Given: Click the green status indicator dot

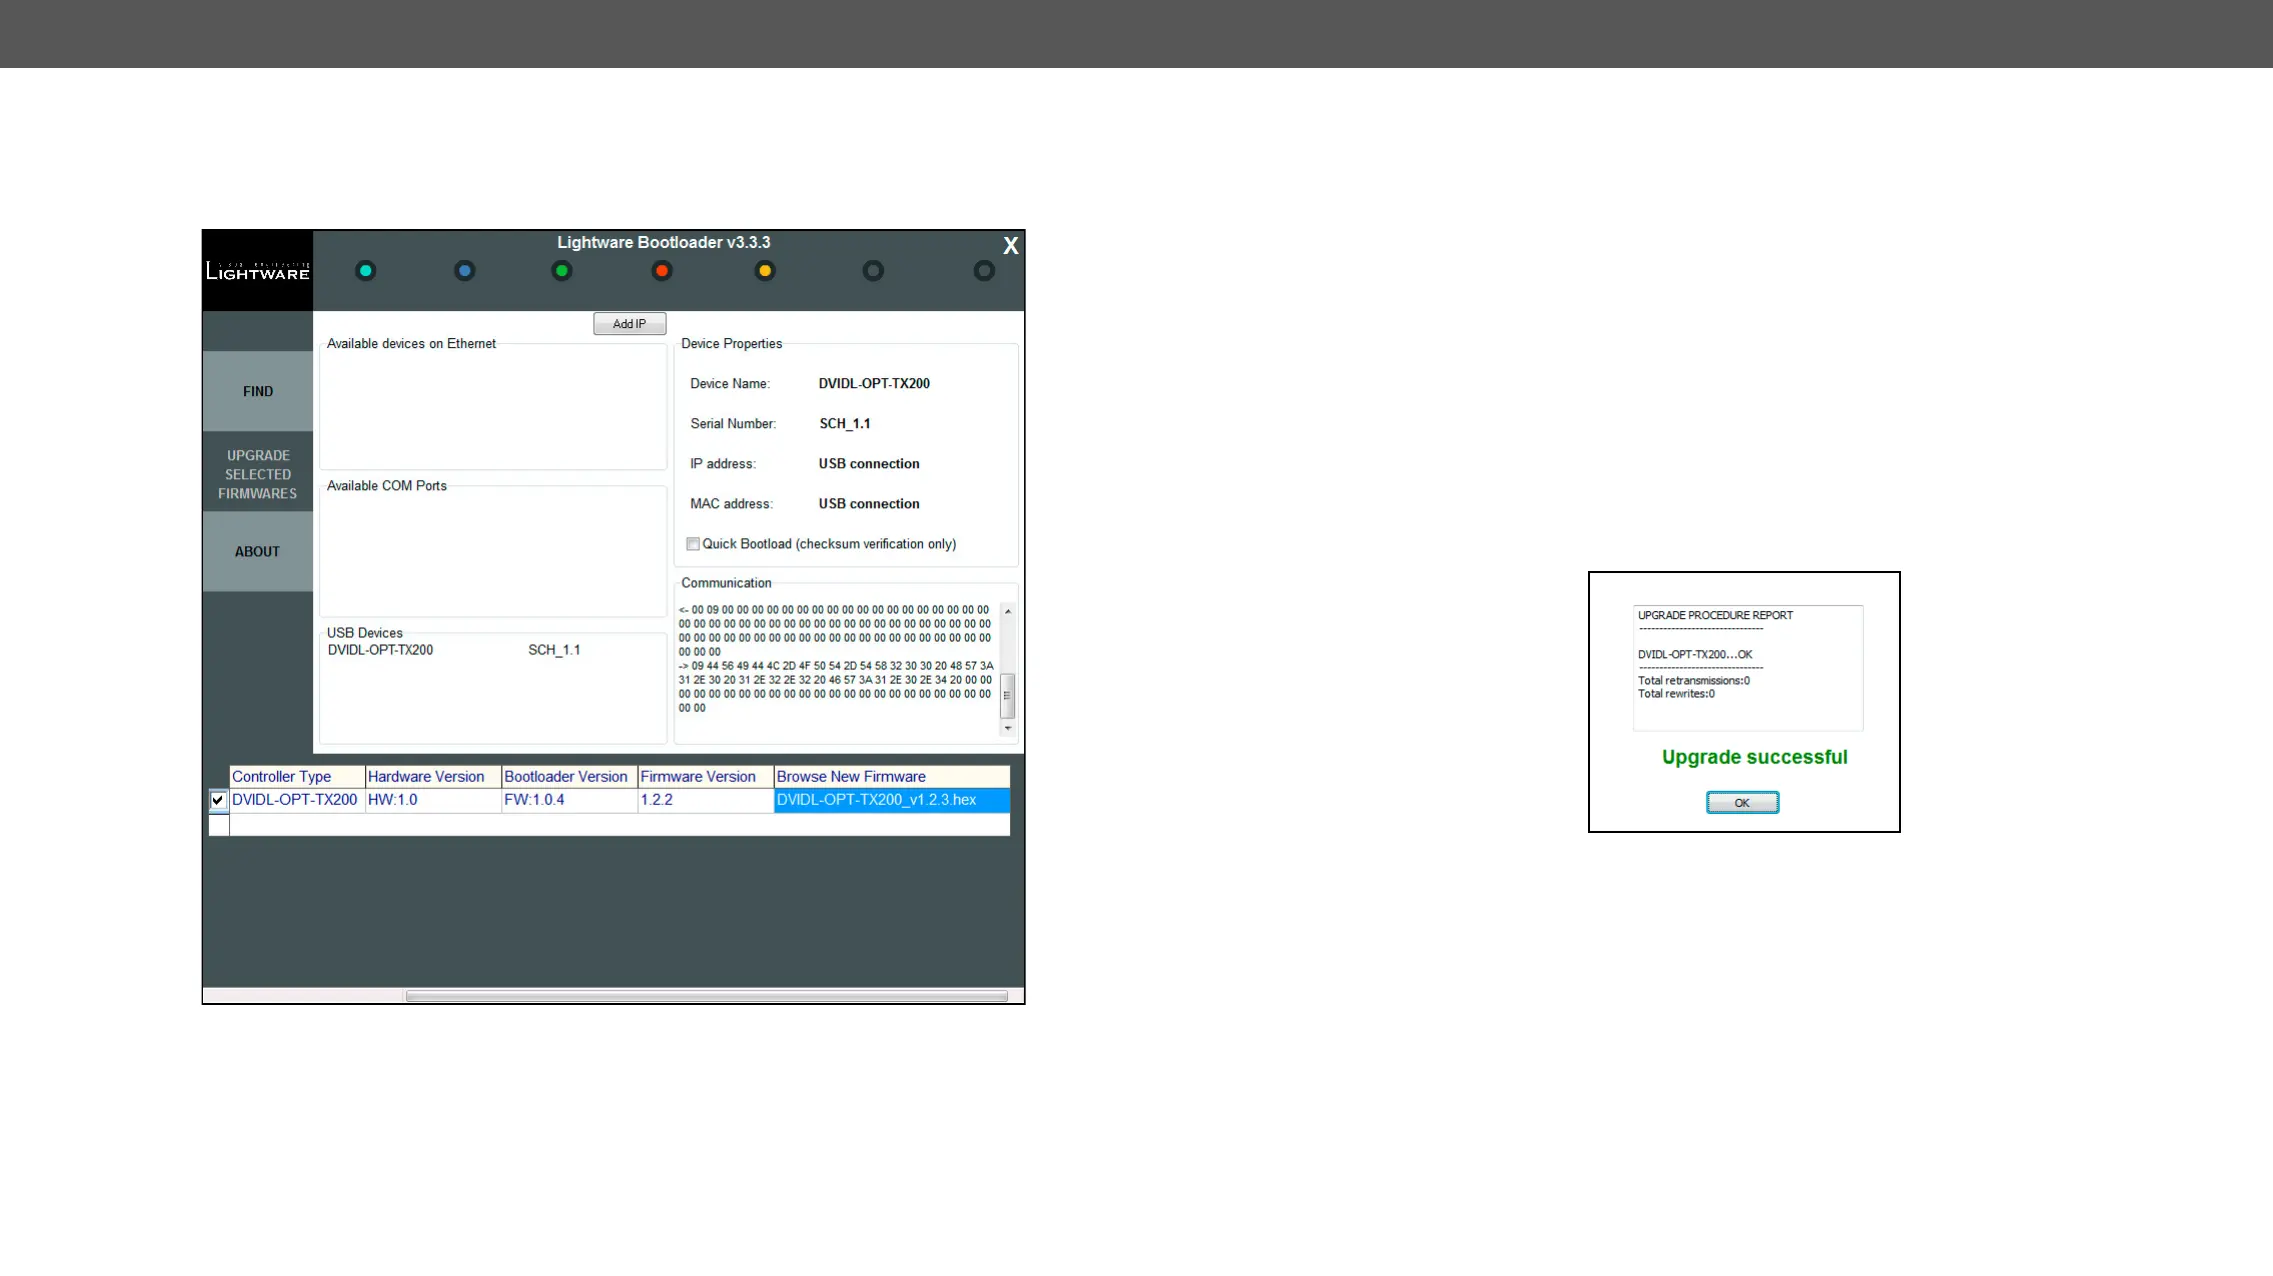Looking at the screenshot, I should coord(562,271).
